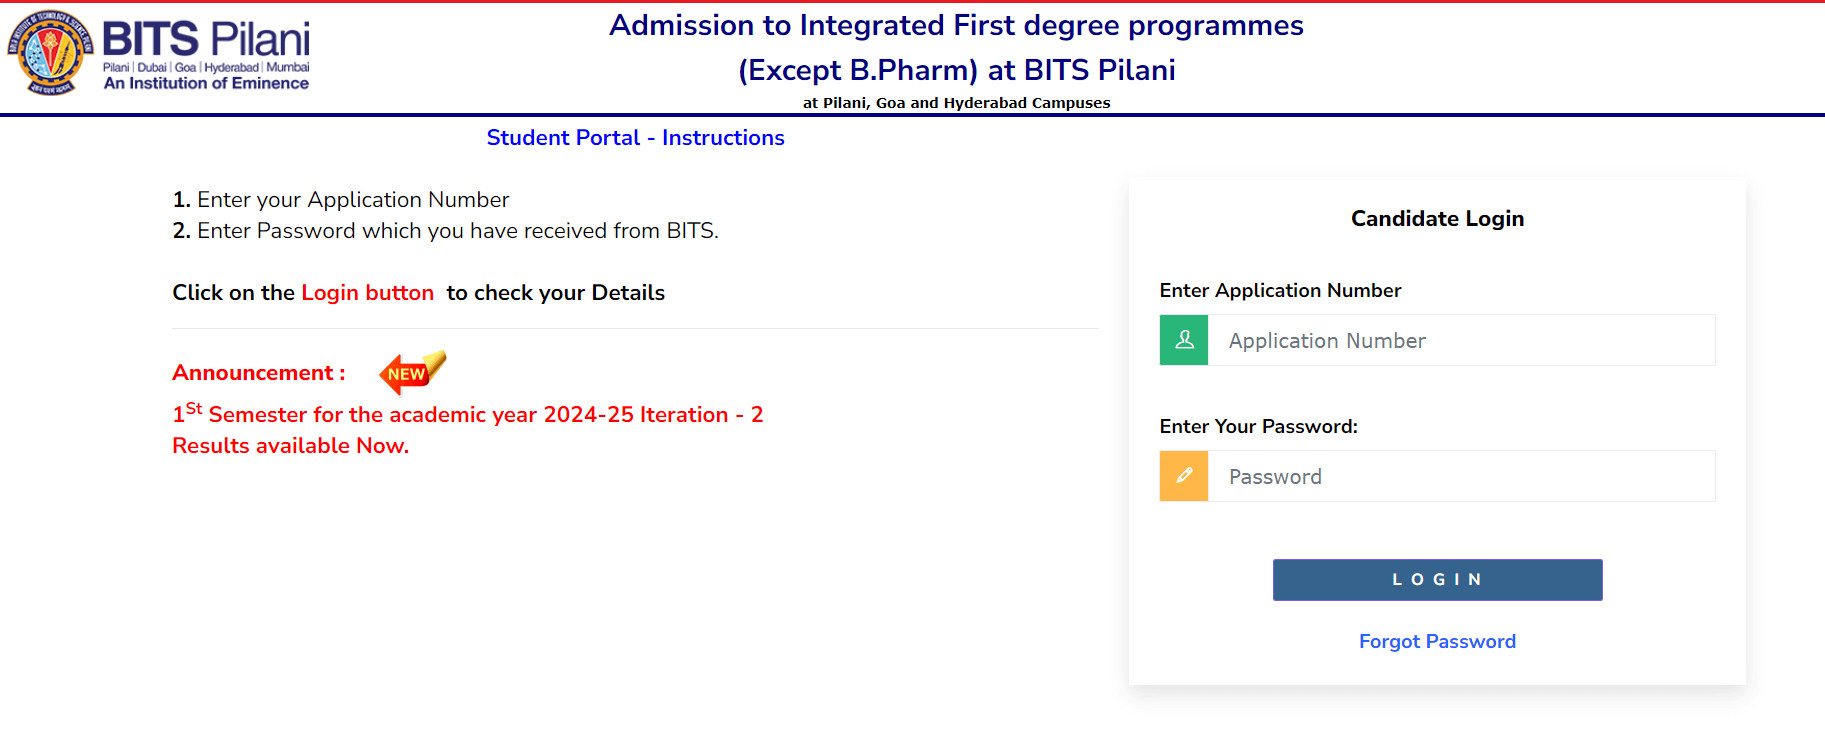Image resolution: width=1825 pixels, height=737 pixels.
Task: Click the NEW announcement badge icon
Action: coord(412,372)
